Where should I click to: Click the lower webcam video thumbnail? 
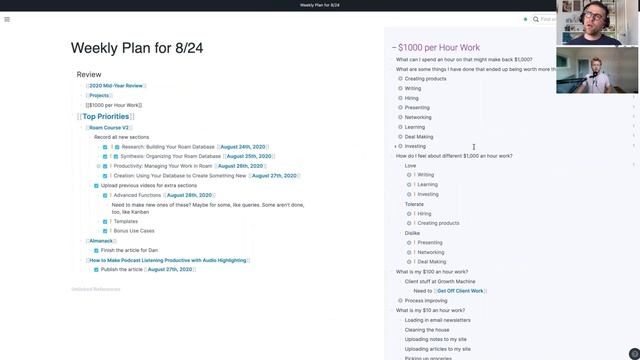pyautogui.click(x=597, y=70)
